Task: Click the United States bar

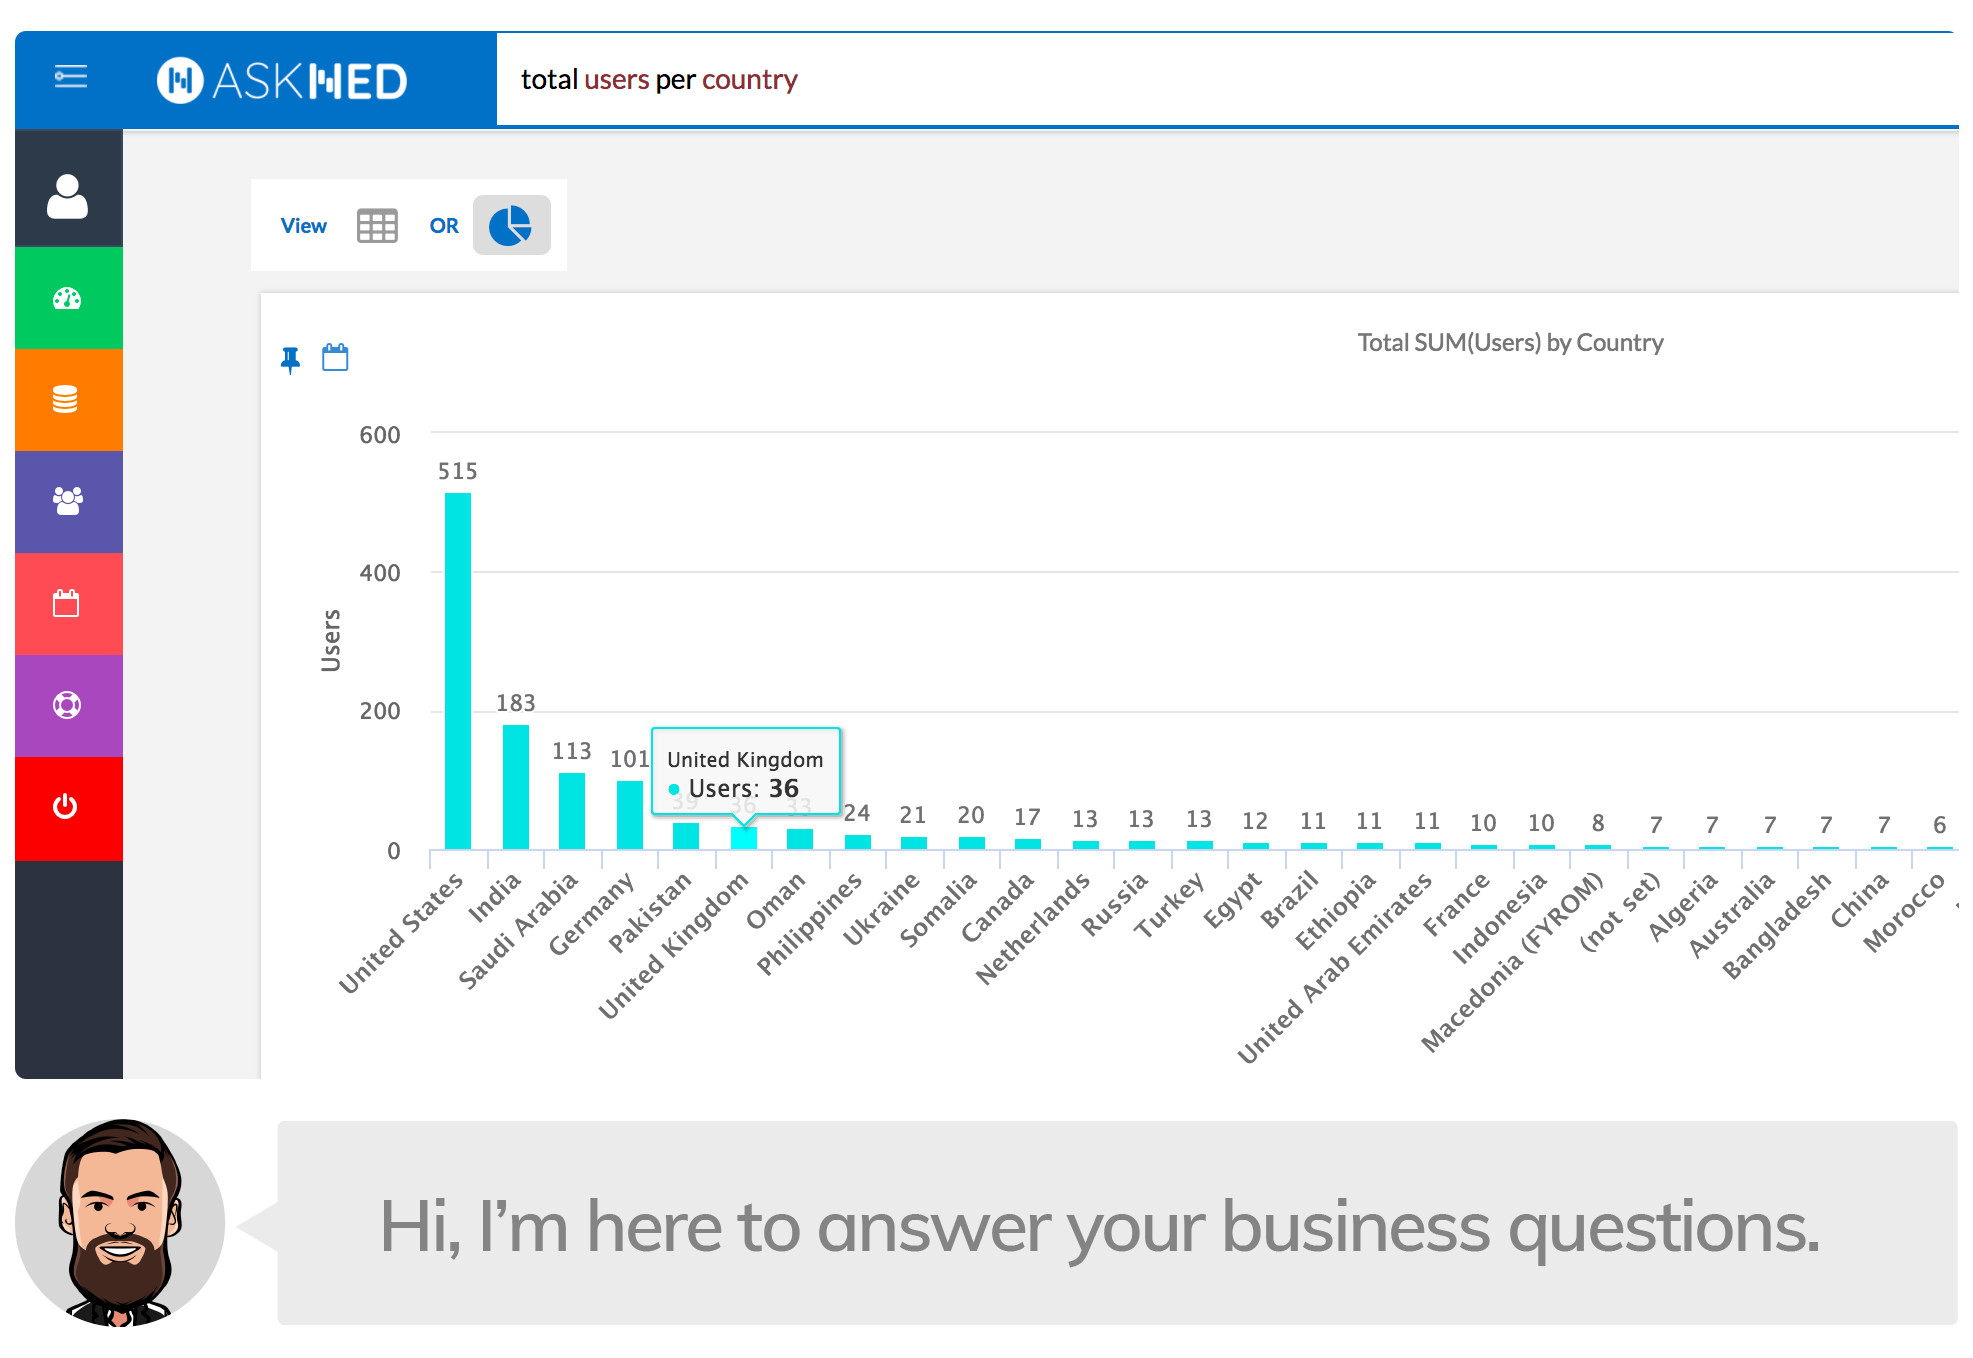Action: coord(458,670)
